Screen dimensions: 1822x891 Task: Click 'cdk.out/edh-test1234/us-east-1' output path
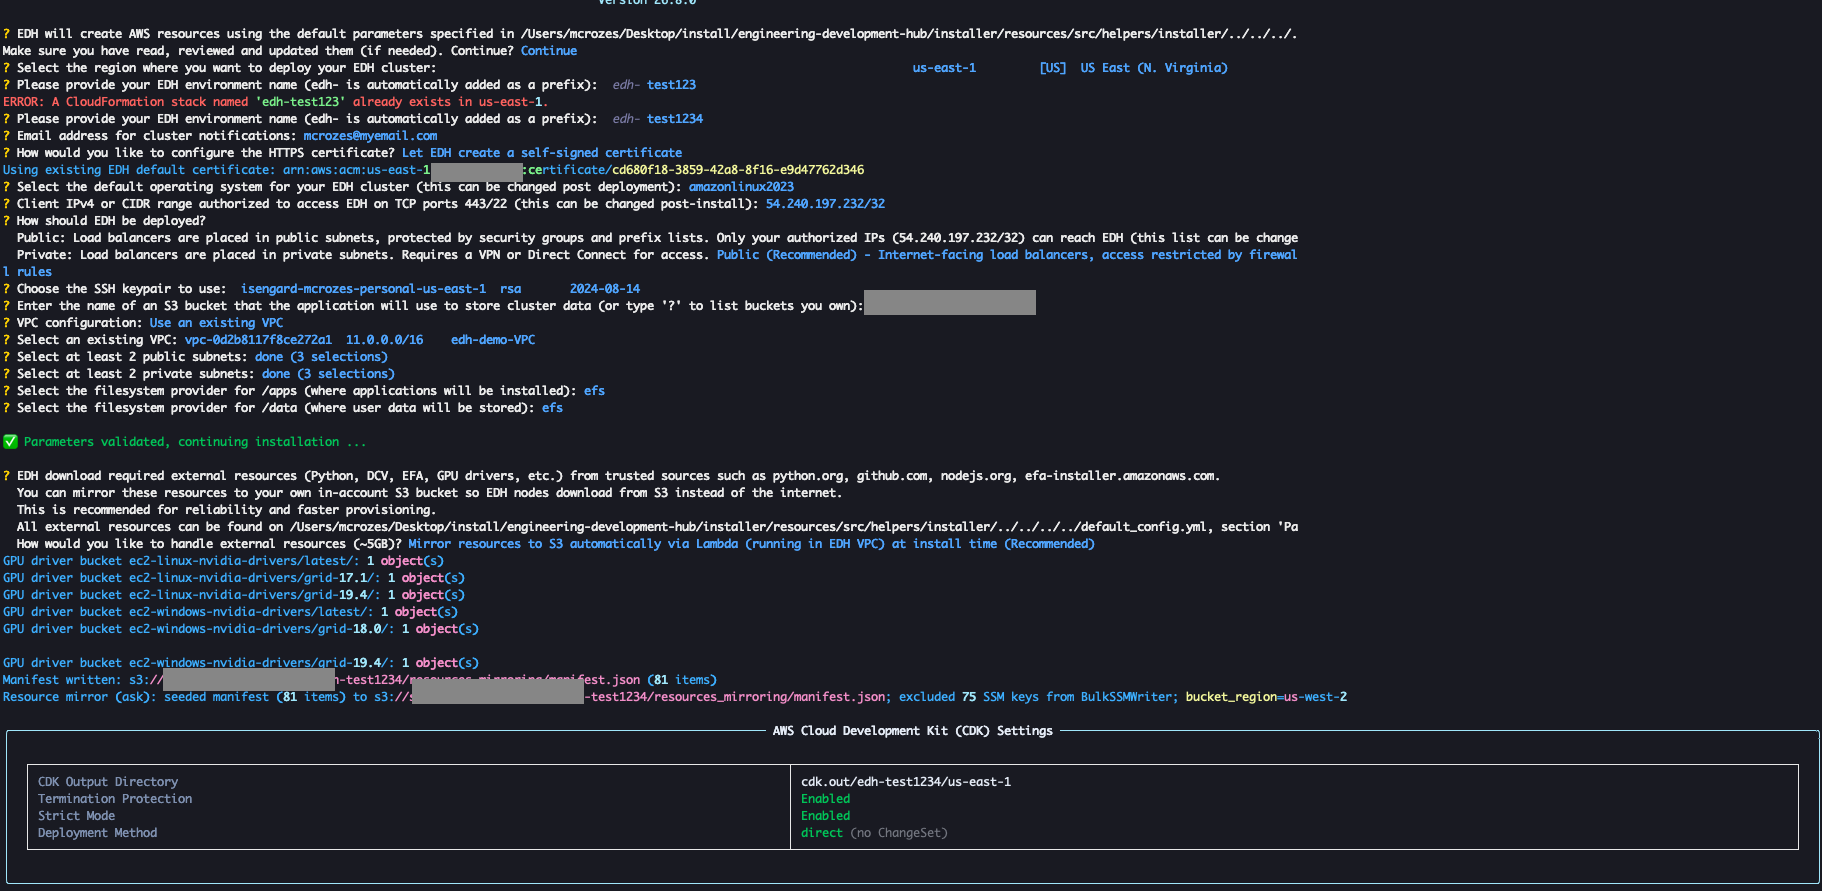click(x=906, y=782)
